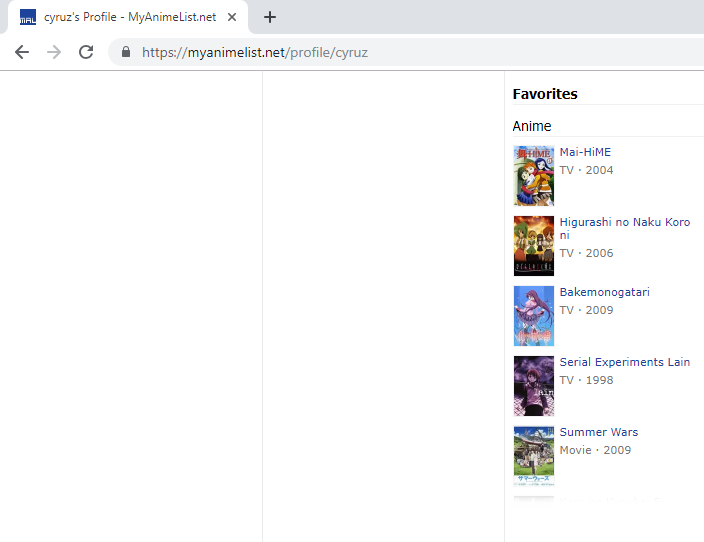The image size is (704, 542).
Task: Click the MAL favicon on the tab
Action: tap(28, 17)
